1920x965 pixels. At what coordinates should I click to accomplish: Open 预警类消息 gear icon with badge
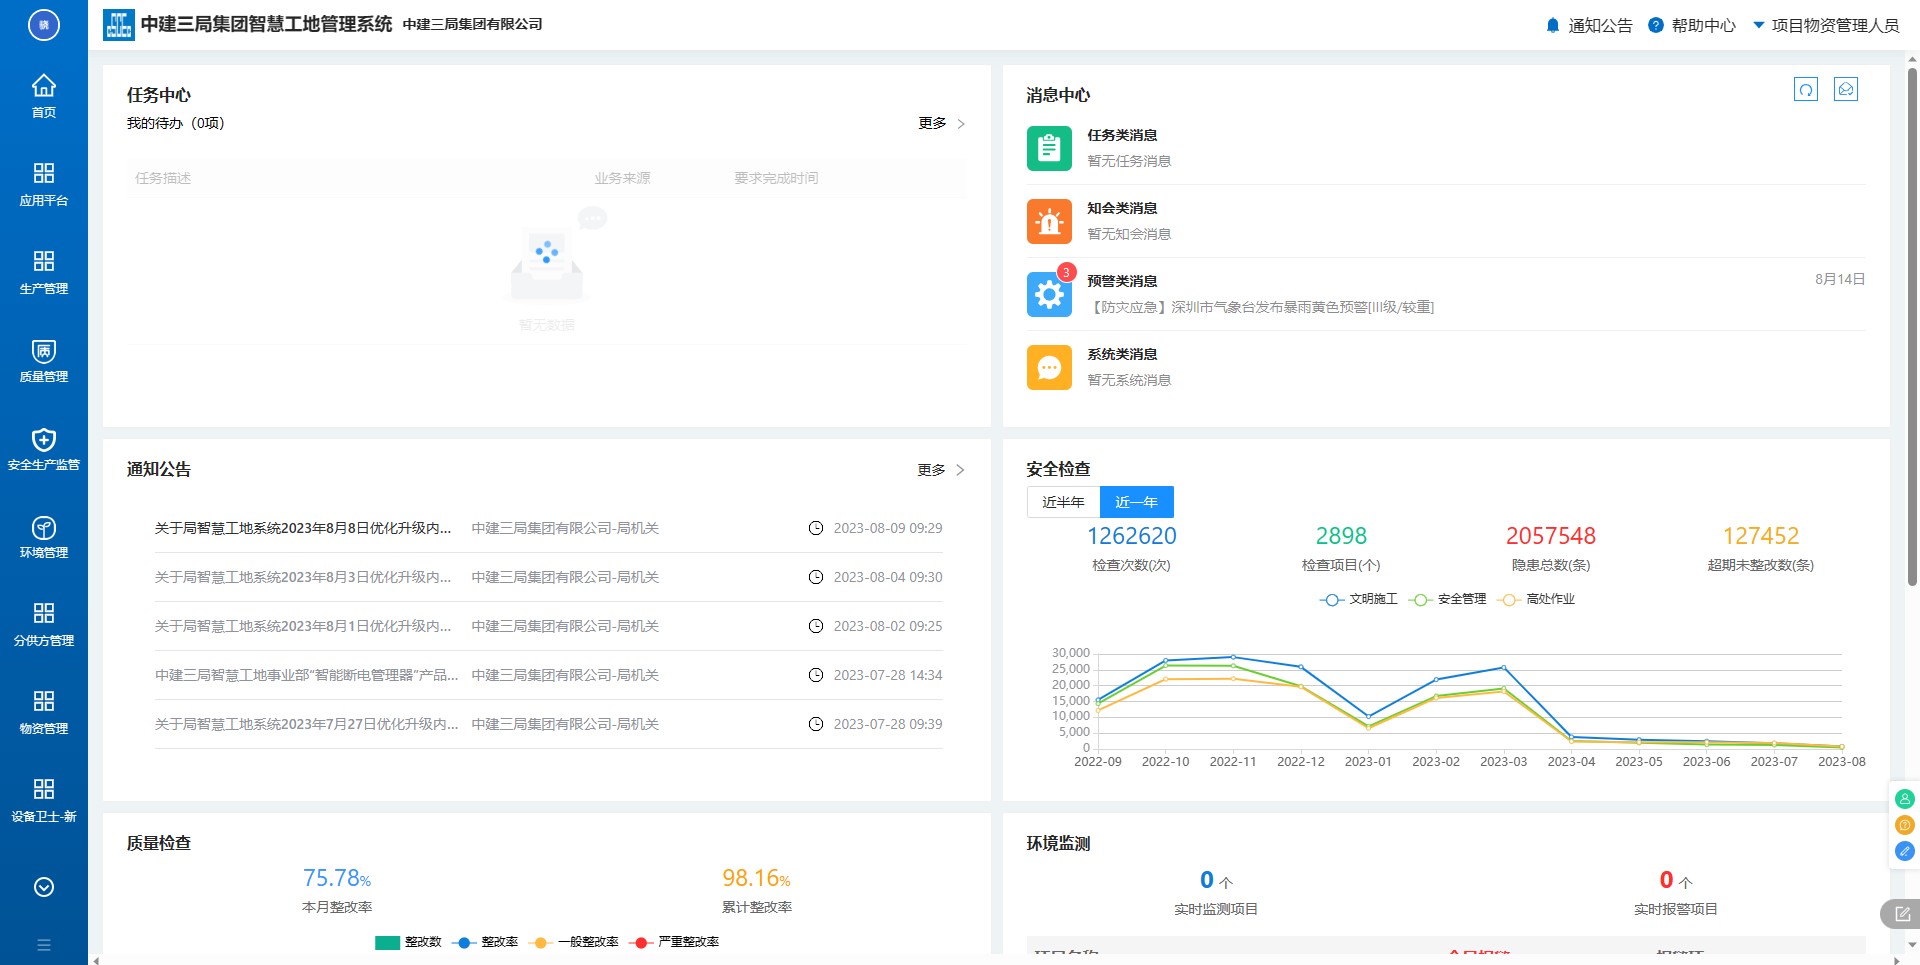[x=1049, y=294]
